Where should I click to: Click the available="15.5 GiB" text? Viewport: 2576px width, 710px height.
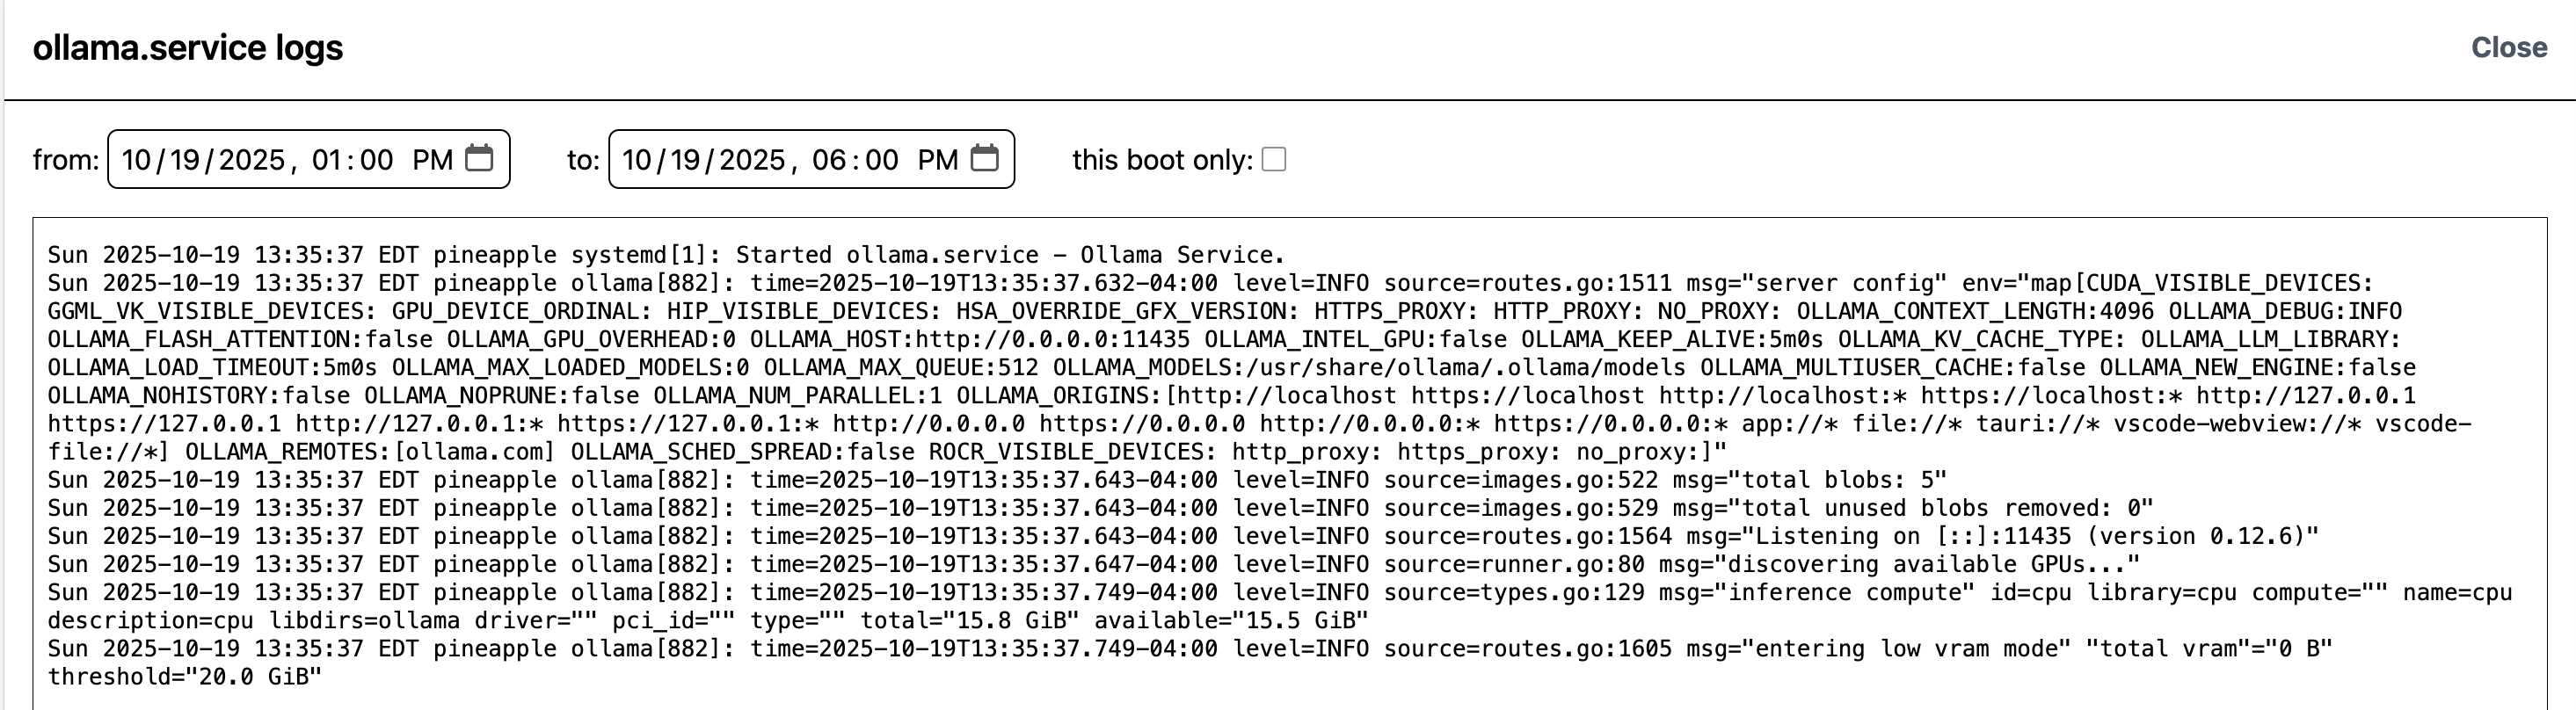1231,620
